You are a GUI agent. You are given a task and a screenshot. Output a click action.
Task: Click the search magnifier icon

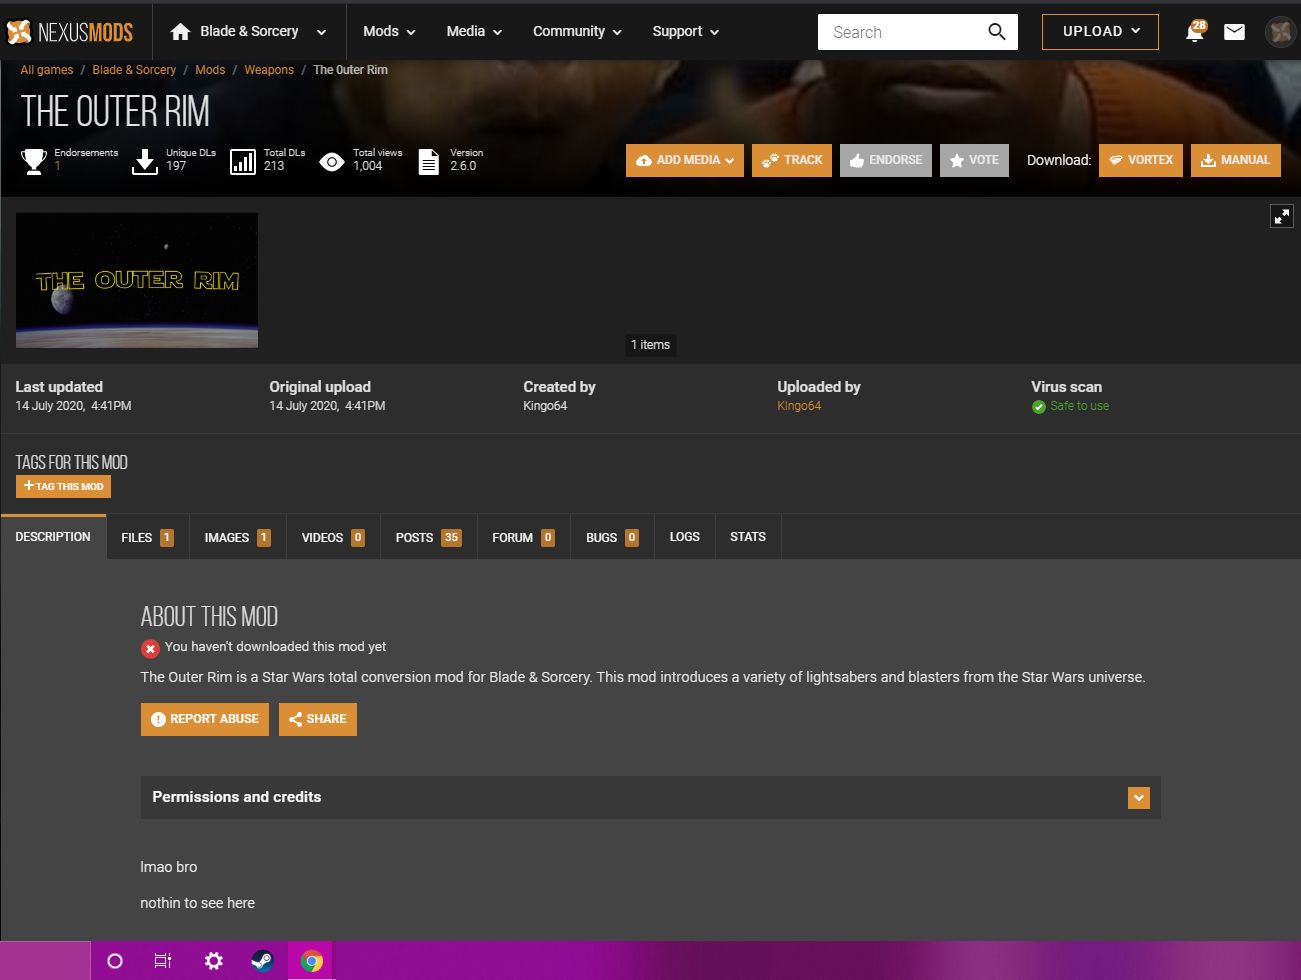coord(996,32)
